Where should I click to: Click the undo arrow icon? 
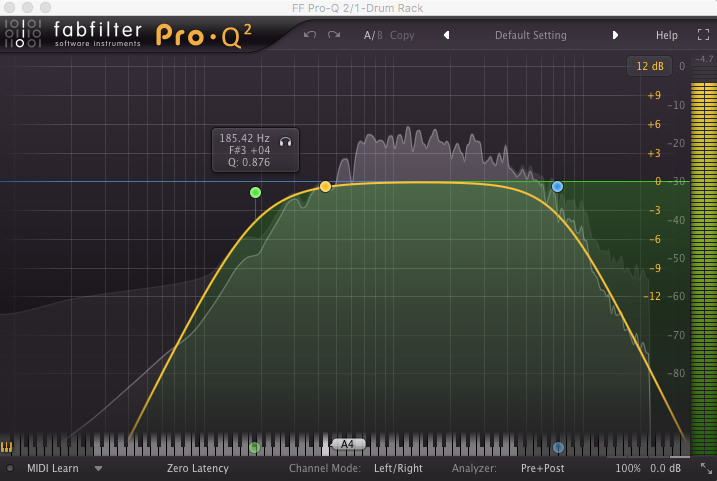310,35
